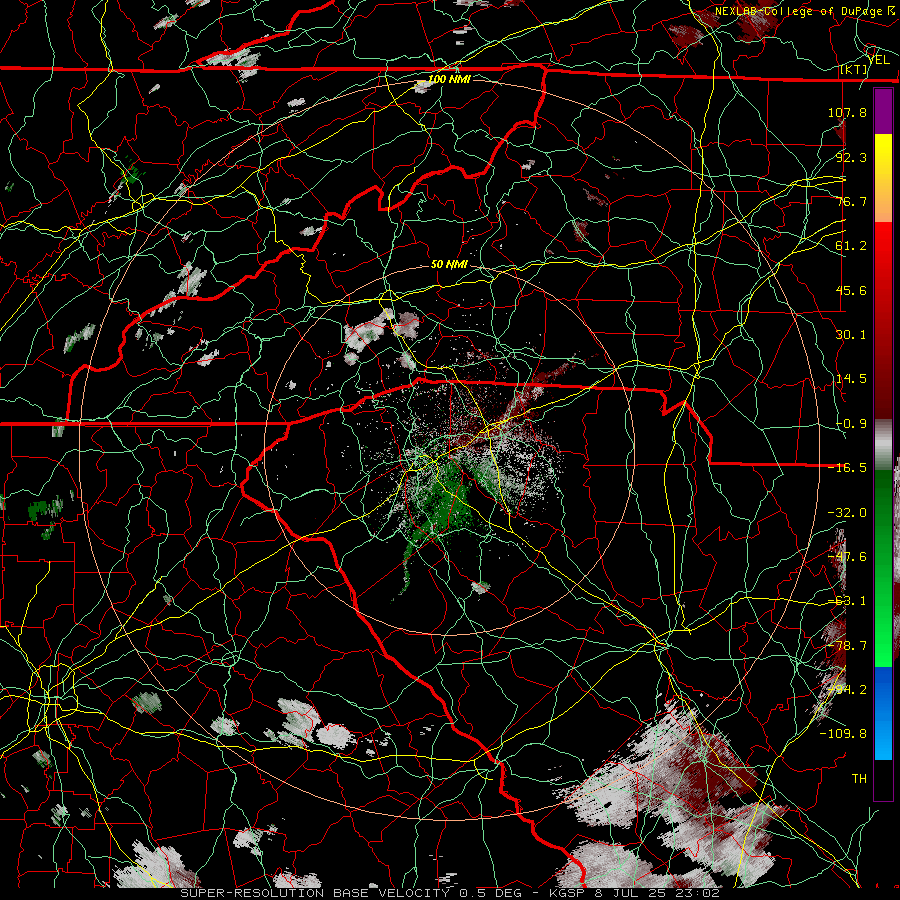Select the -16.5 scale value

[x=847, y=468]
